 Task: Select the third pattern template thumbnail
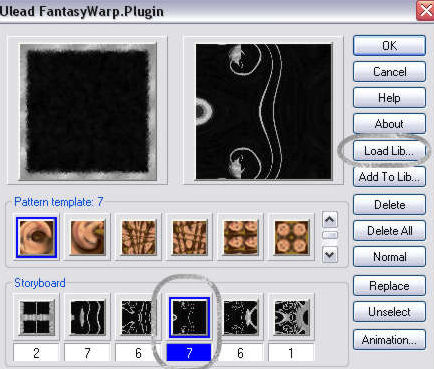[x=138, y=238]
